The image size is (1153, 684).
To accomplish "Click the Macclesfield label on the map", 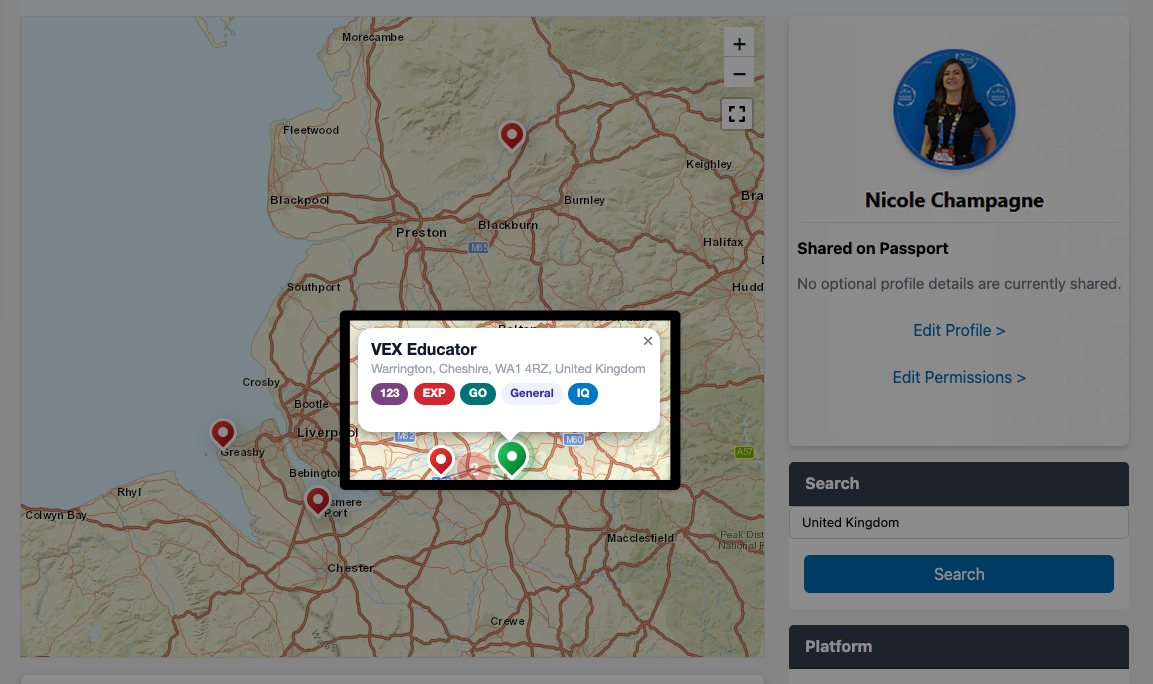I will pos(640,538).
